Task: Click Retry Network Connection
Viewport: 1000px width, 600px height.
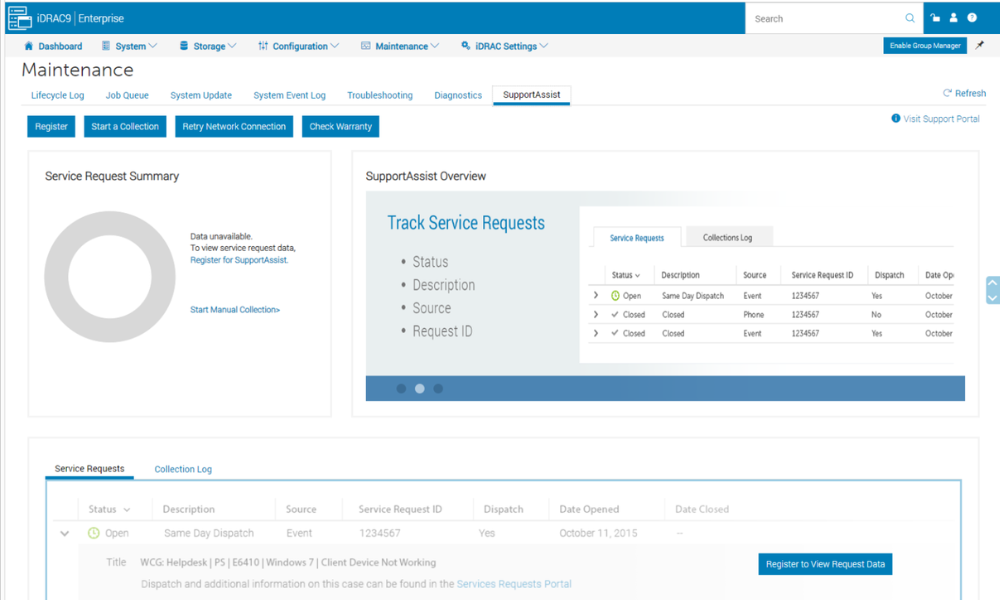Action: [234, 126]
